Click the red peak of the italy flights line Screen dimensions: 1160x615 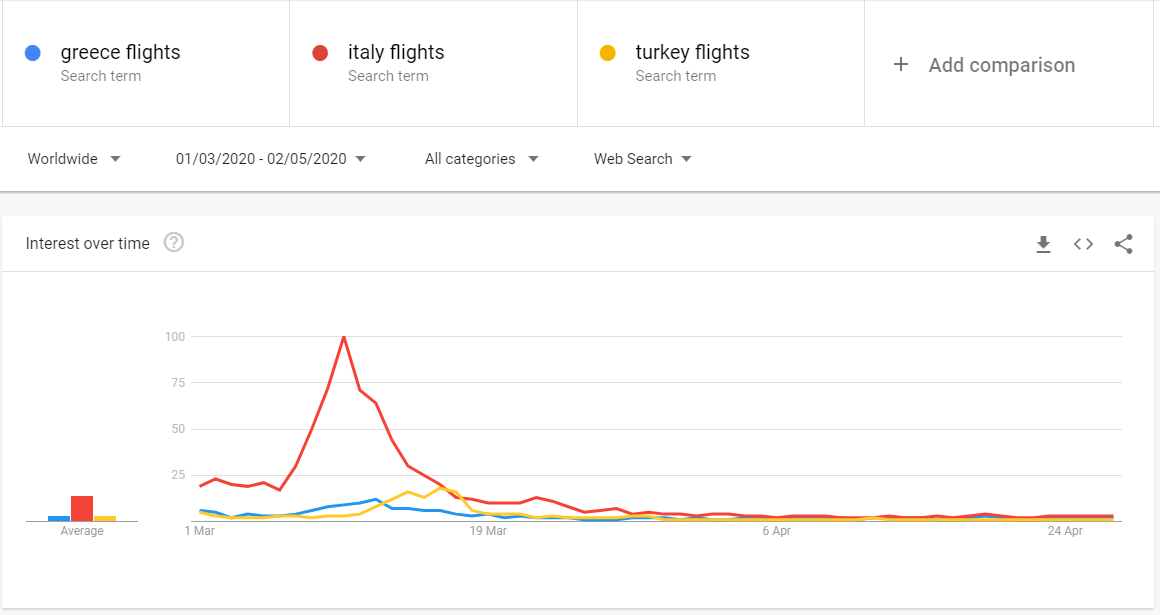point(344,337)
